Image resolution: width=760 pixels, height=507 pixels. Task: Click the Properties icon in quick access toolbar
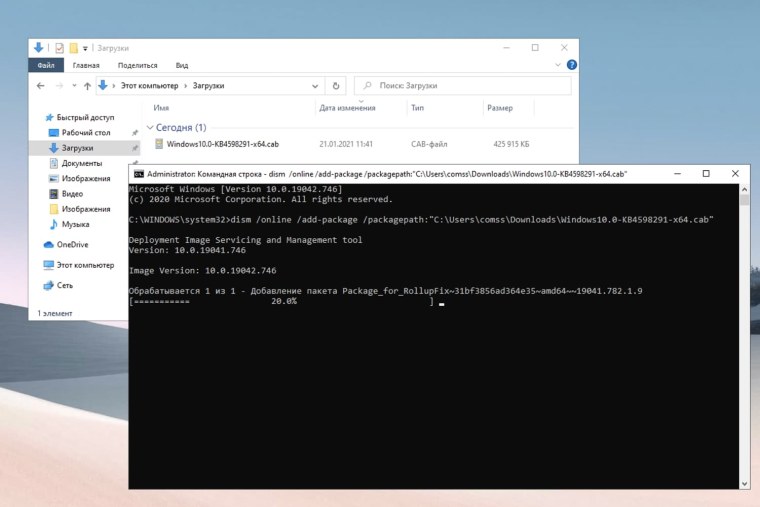click(60, 47)
